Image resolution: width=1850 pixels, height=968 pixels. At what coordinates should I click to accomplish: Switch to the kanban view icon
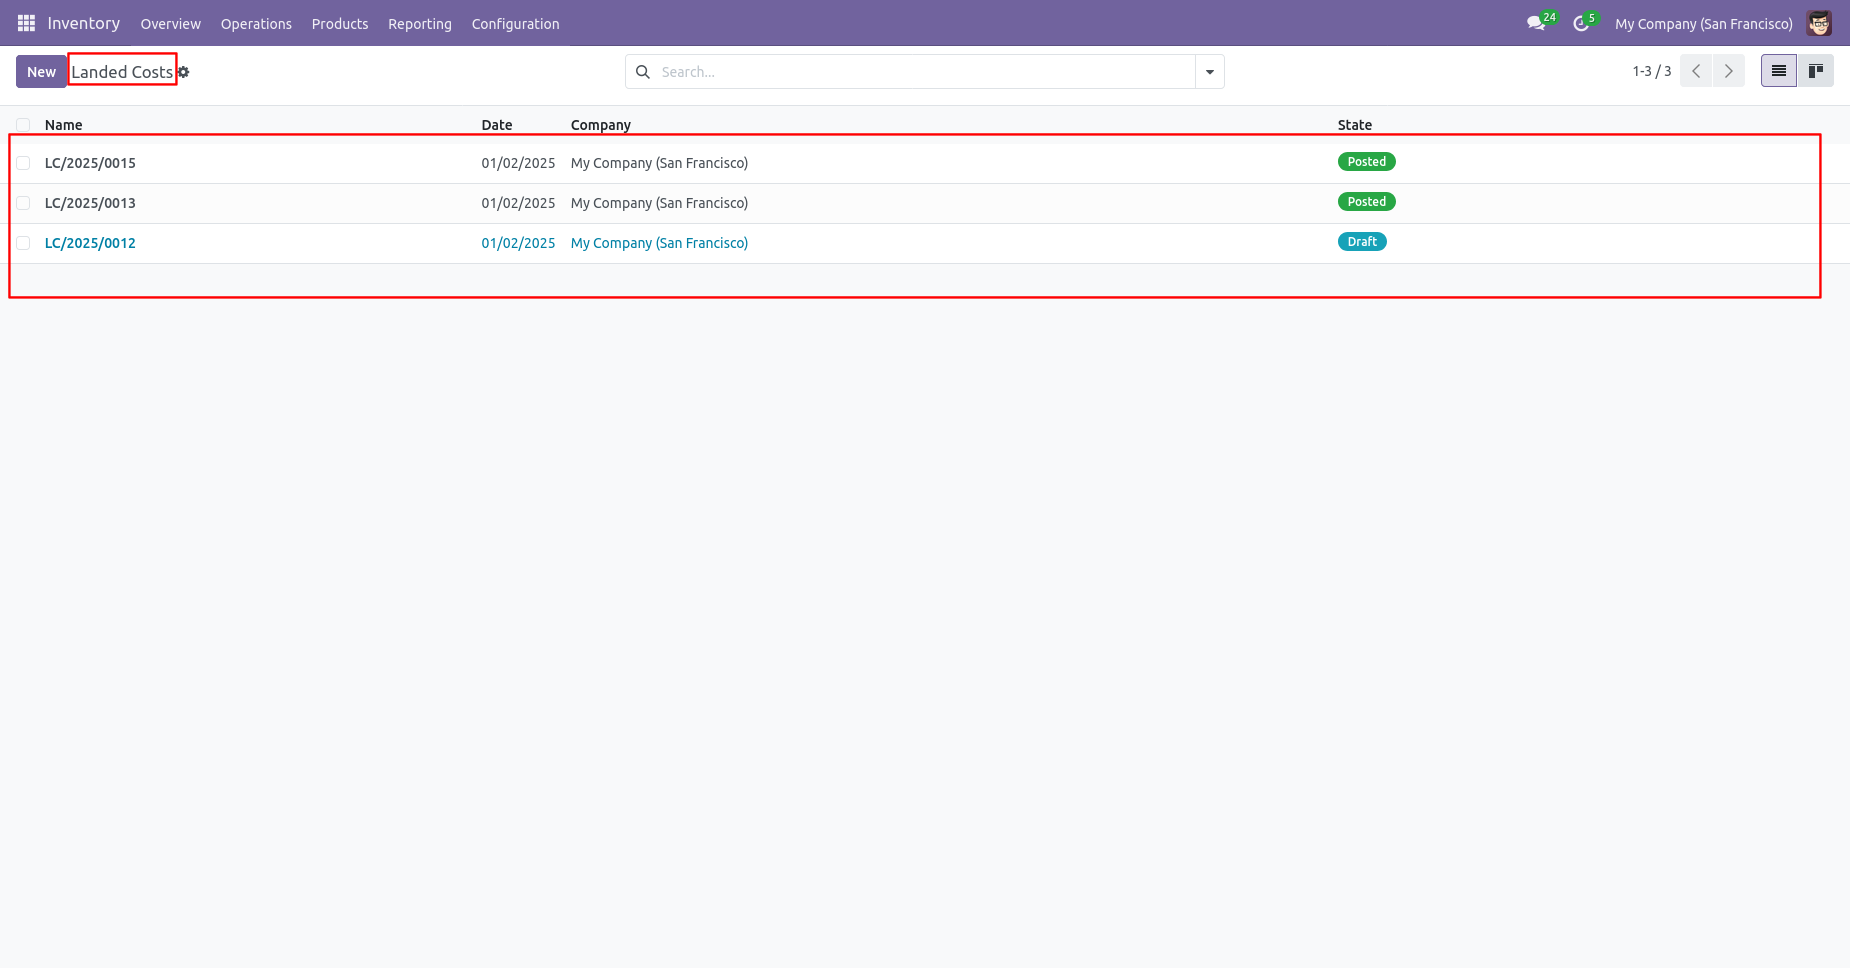point(1816,71)
